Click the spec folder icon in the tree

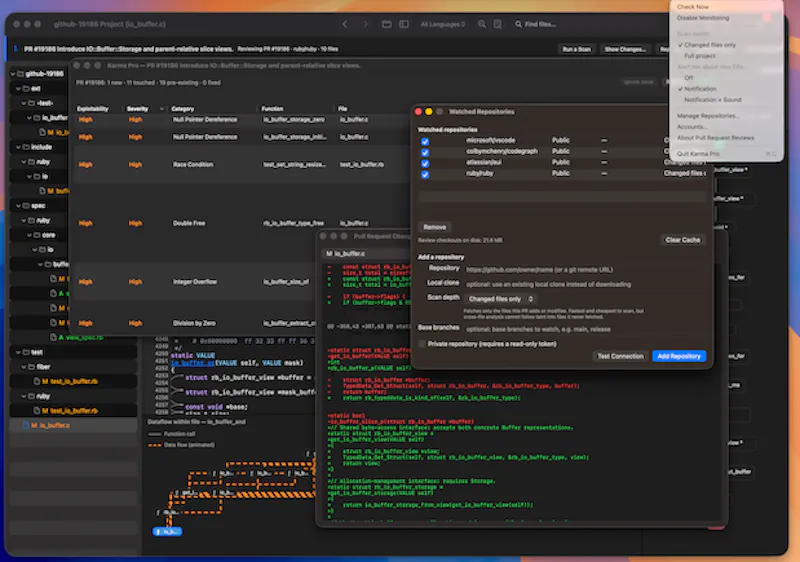coord(26,206)
